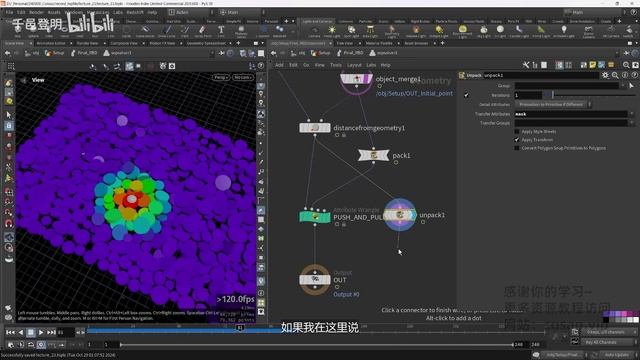Toggle the pin on the network pane
The image size is (640, 360).
[x=626, y=53]
